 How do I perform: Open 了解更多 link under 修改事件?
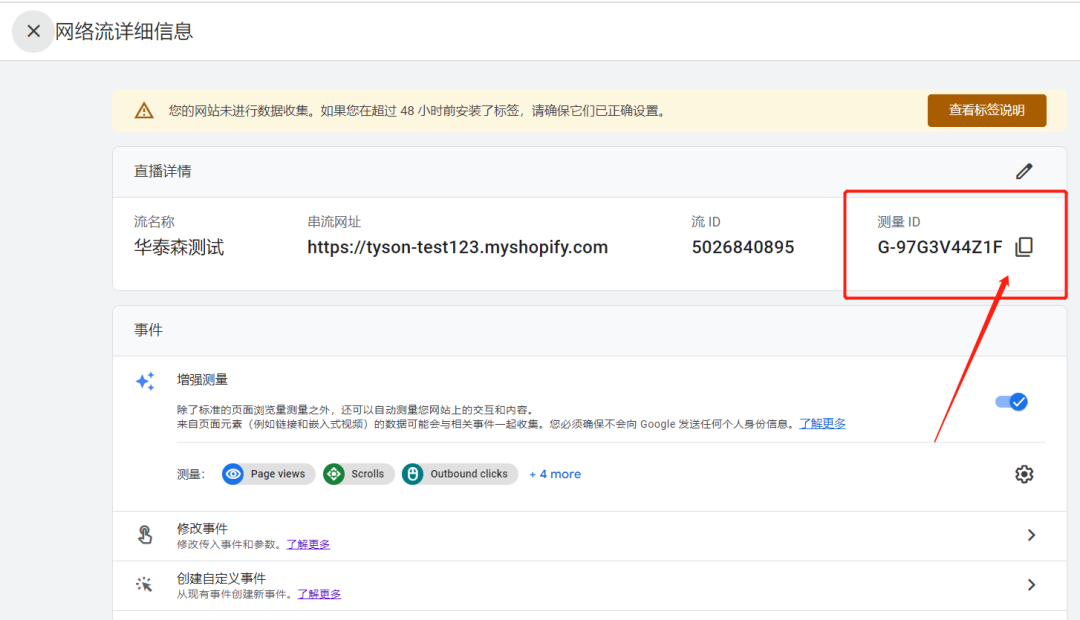[x=308, y=544]
